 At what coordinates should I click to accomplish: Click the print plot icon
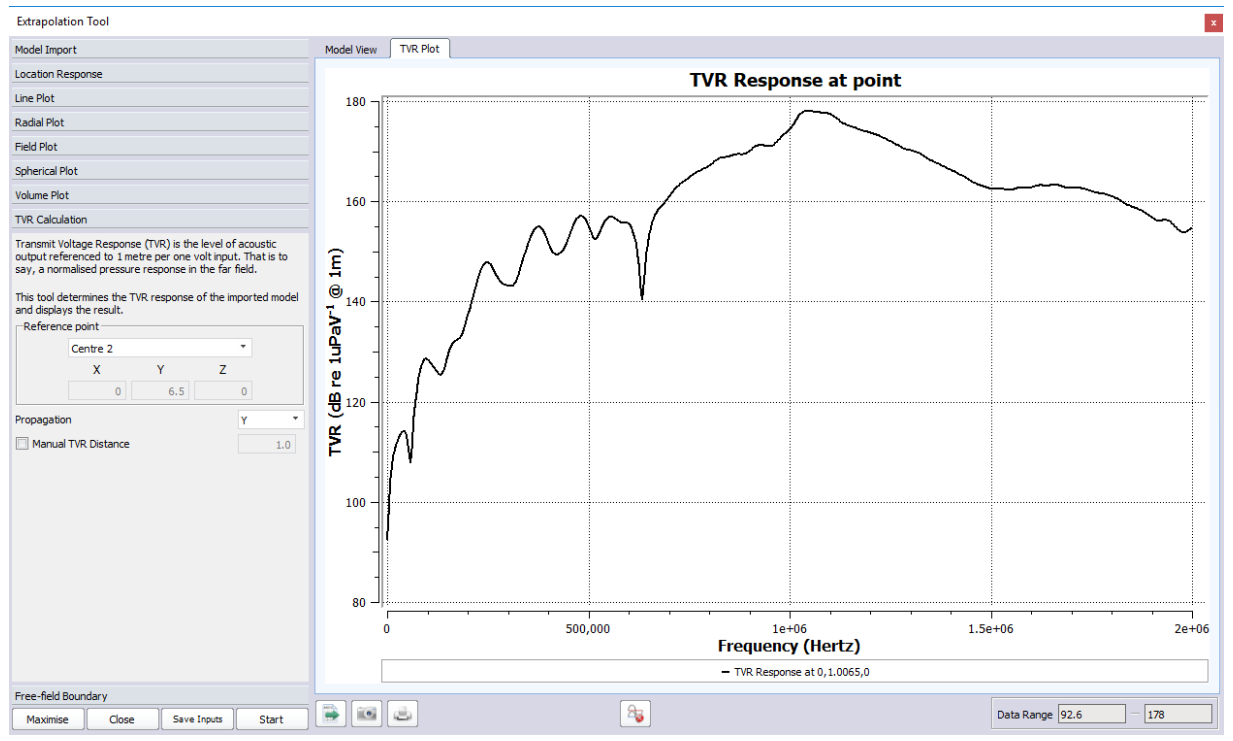pos(402,713)
